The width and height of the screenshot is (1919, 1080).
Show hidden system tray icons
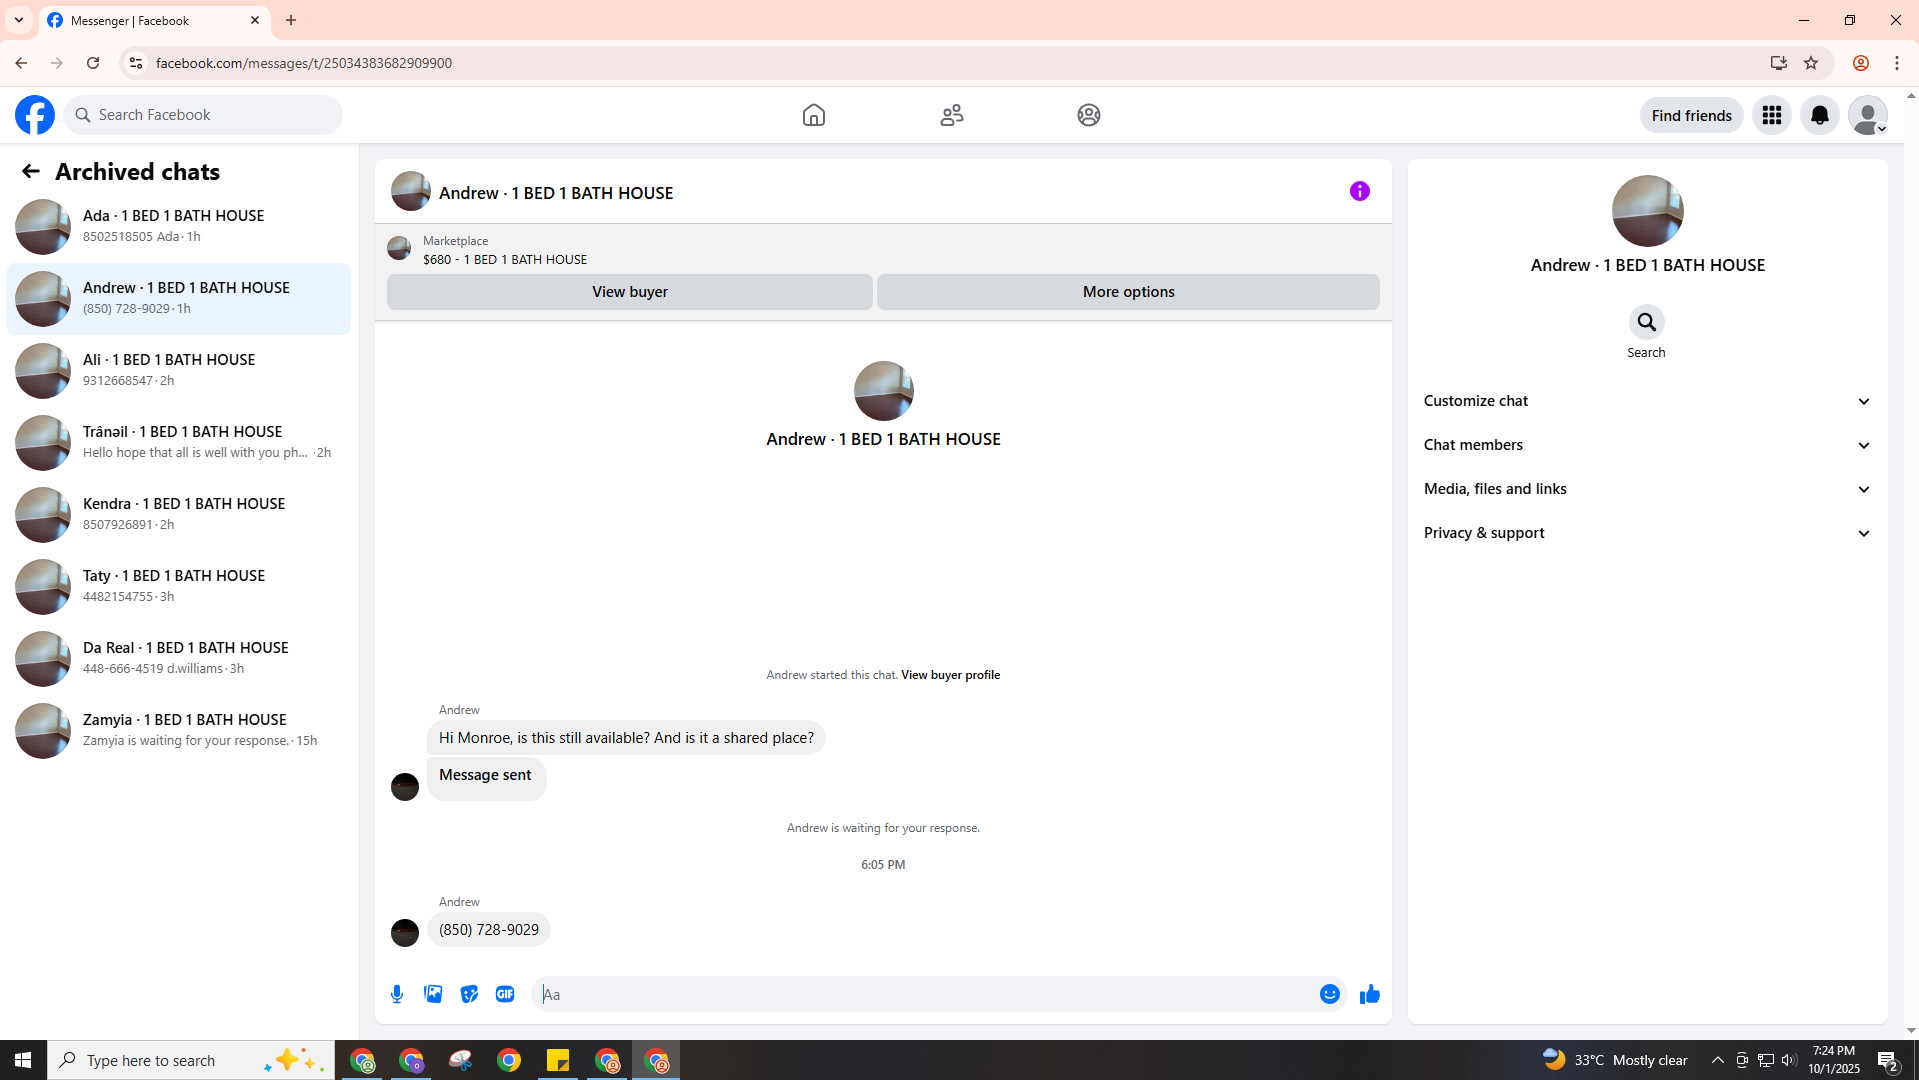(1717, 1060)
